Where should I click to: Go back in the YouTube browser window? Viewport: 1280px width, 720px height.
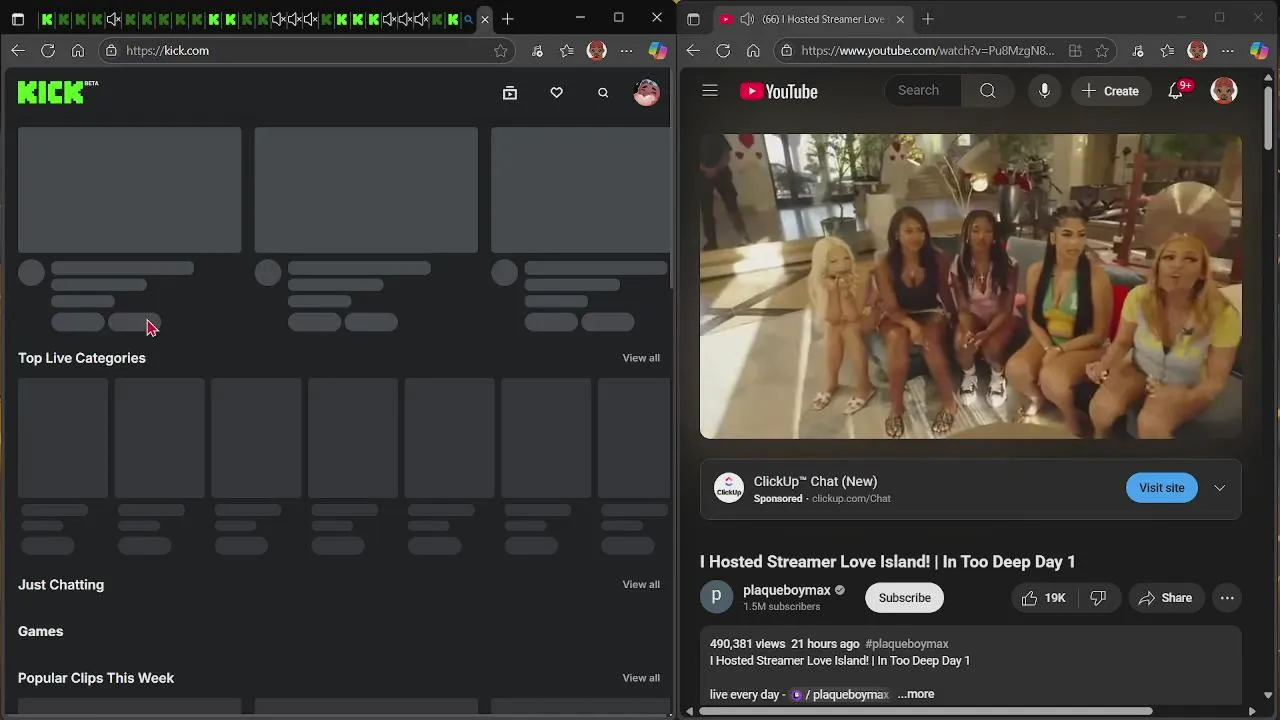[x=693, y=50]
